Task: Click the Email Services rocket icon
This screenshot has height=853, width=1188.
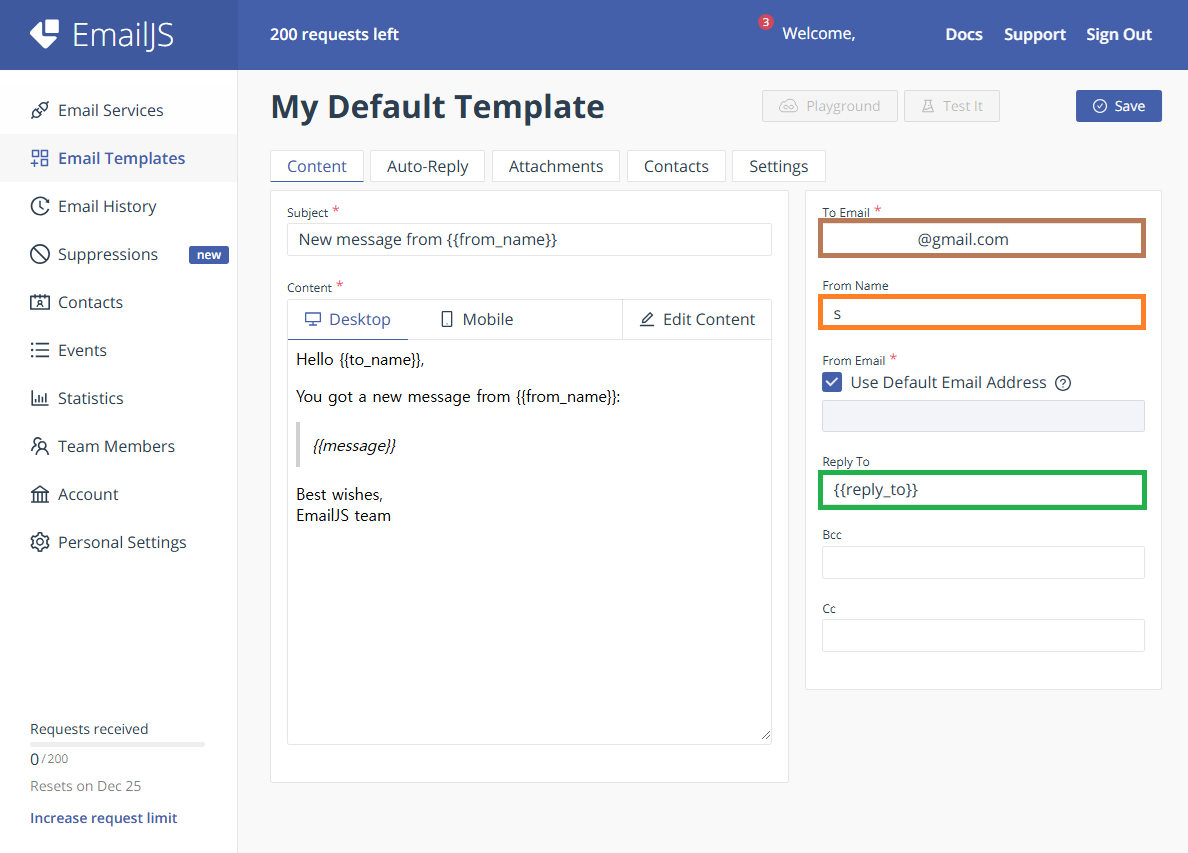Action: tap(39, 110)
